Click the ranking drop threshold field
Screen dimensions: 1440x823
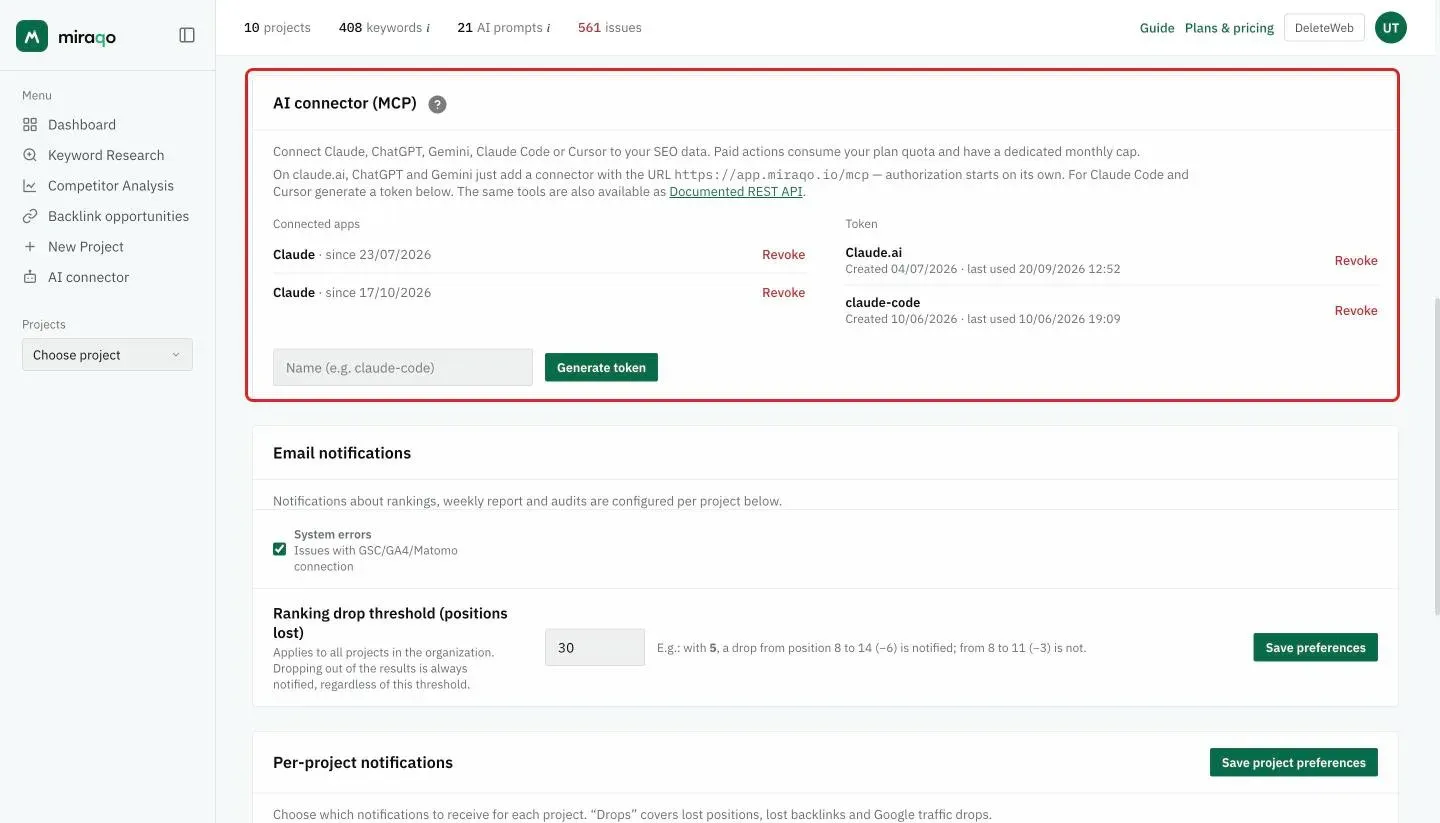(595, 648)
